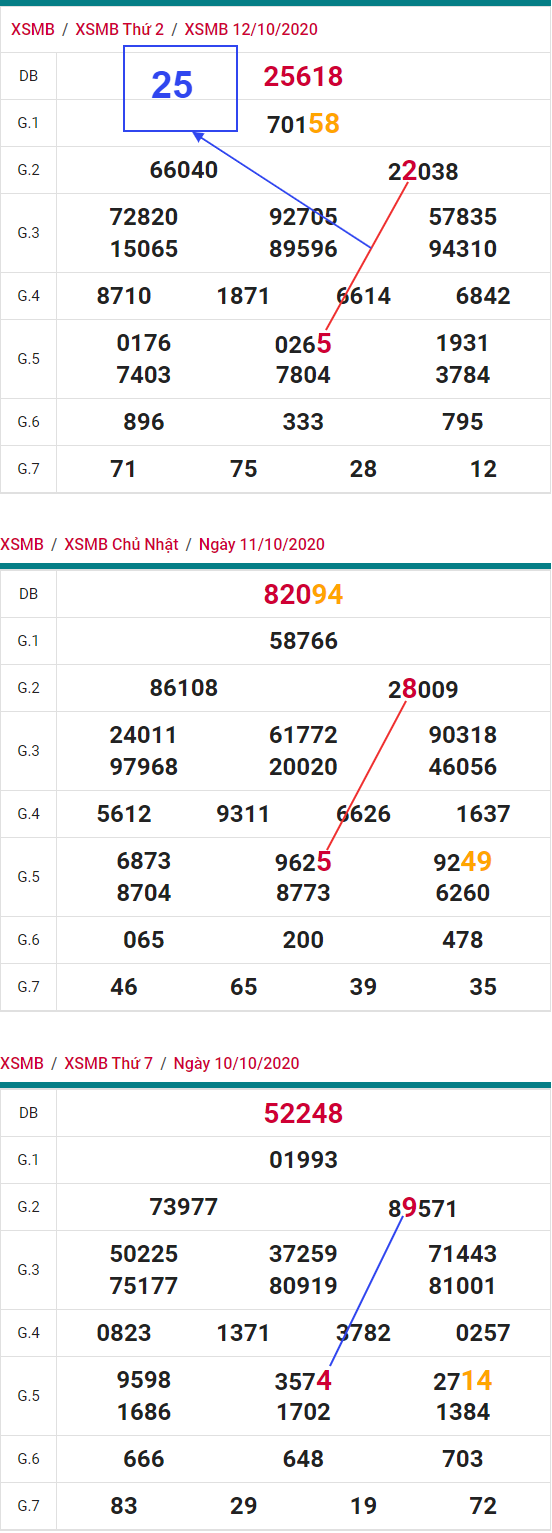552x1533 pixels.
Task: Select the special prize 82094
Action: coord(303,595)
